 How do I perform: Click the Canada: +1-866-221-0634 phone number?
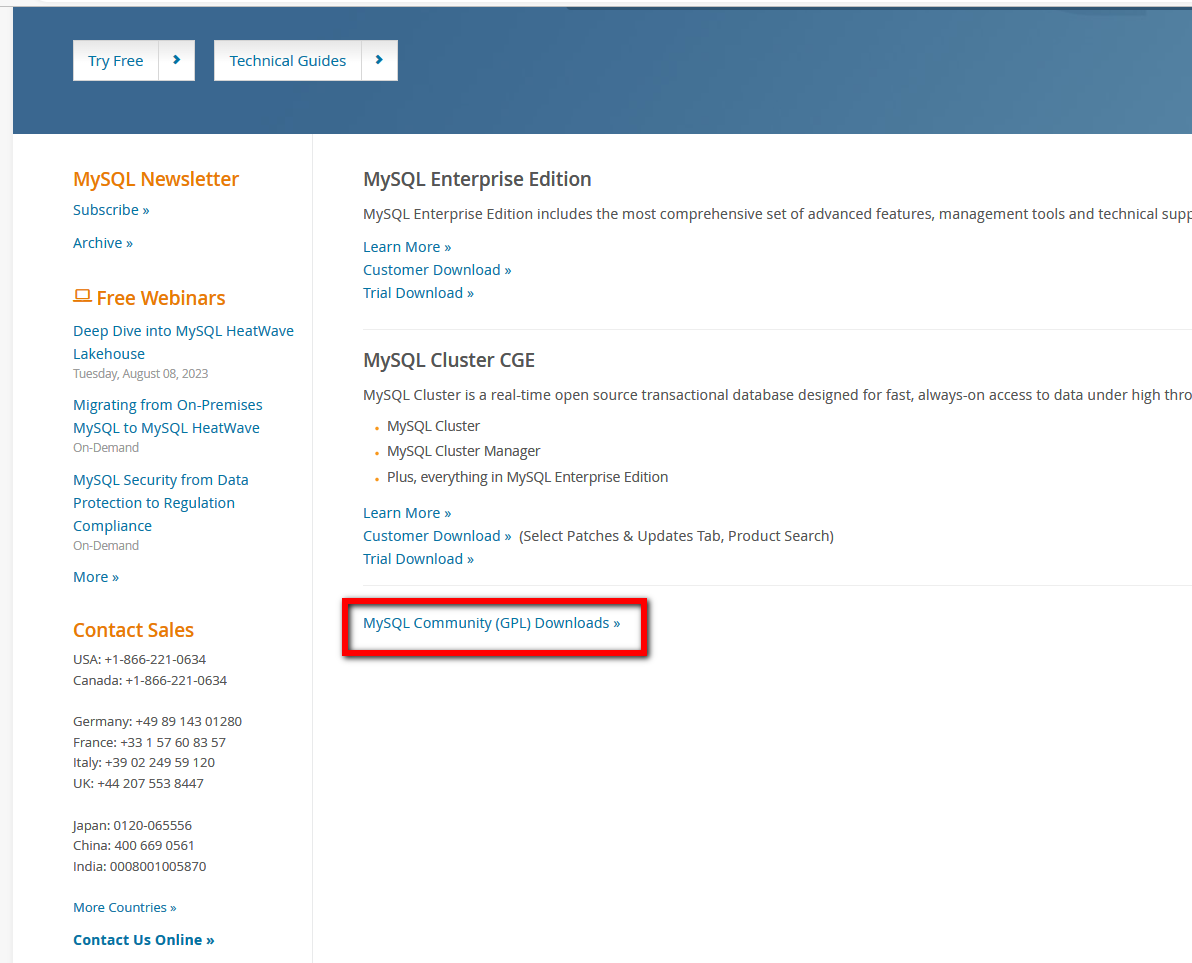coord(150,680)
